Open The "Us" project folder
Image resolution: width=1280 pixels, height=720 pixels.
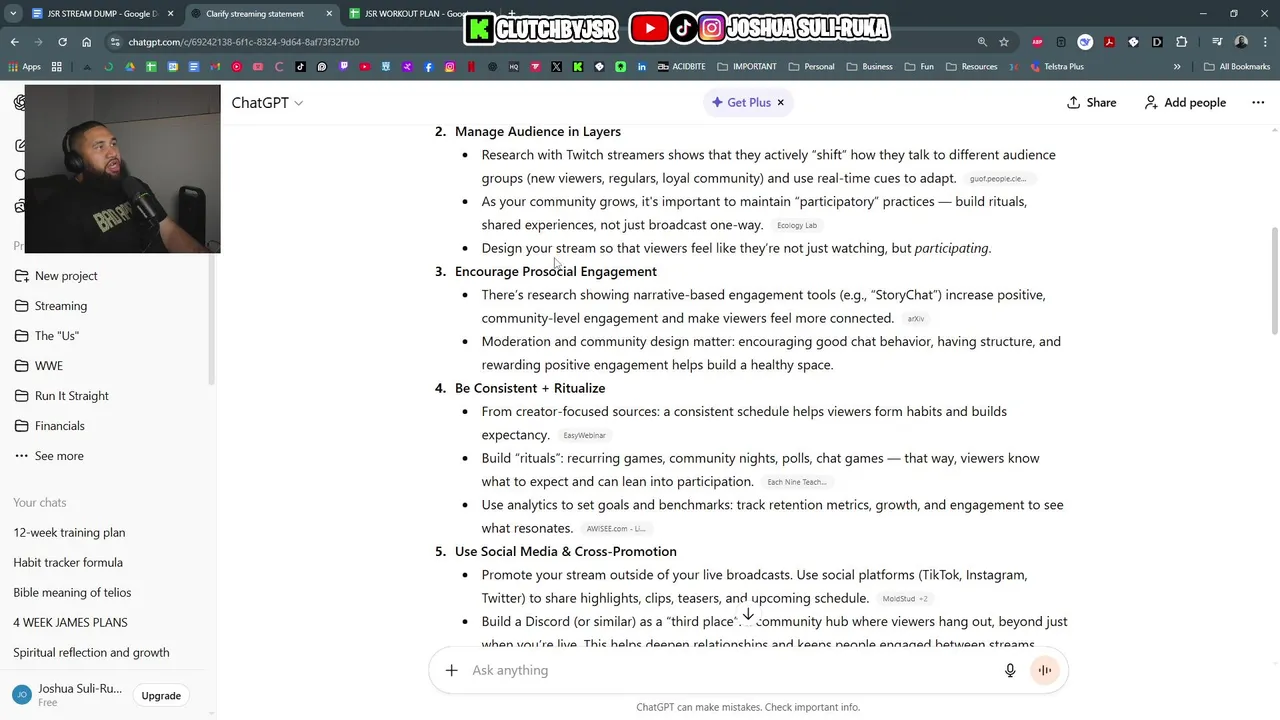(x=57, y=336)
